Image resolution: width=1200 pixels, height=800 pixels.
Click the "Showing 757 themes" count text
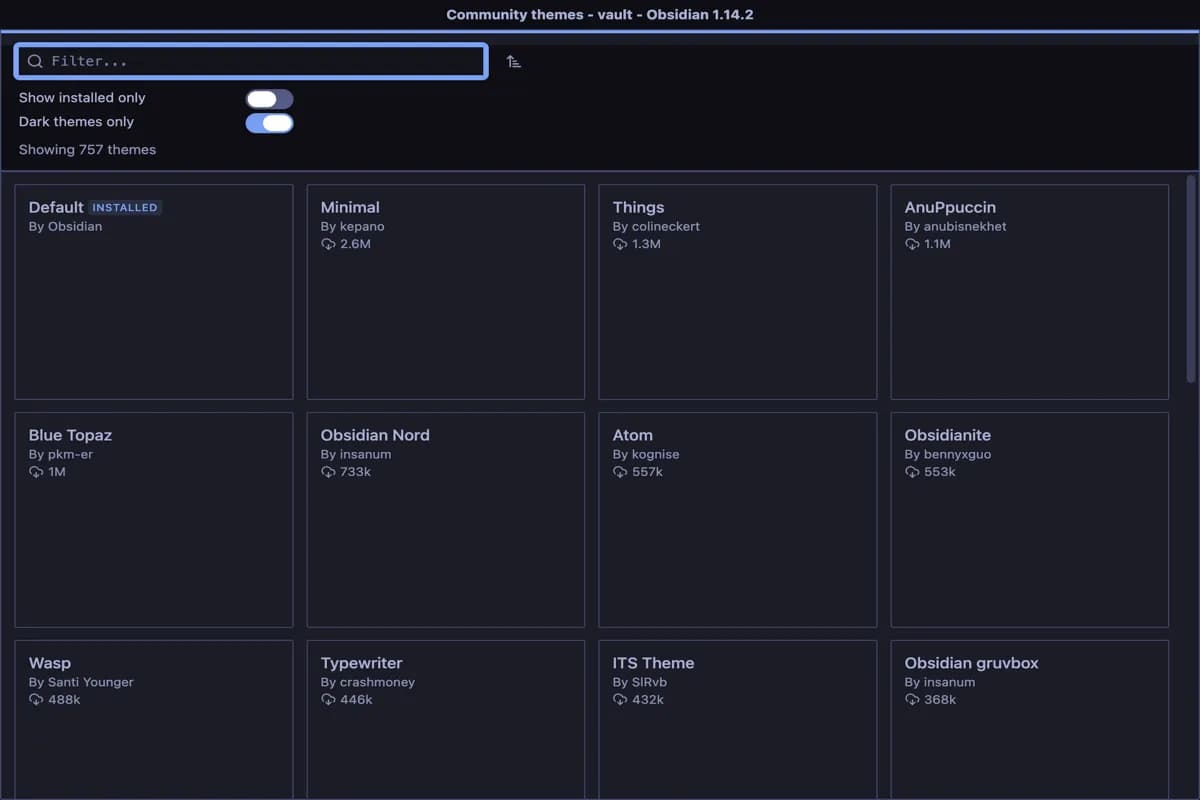tap(87, 150)
